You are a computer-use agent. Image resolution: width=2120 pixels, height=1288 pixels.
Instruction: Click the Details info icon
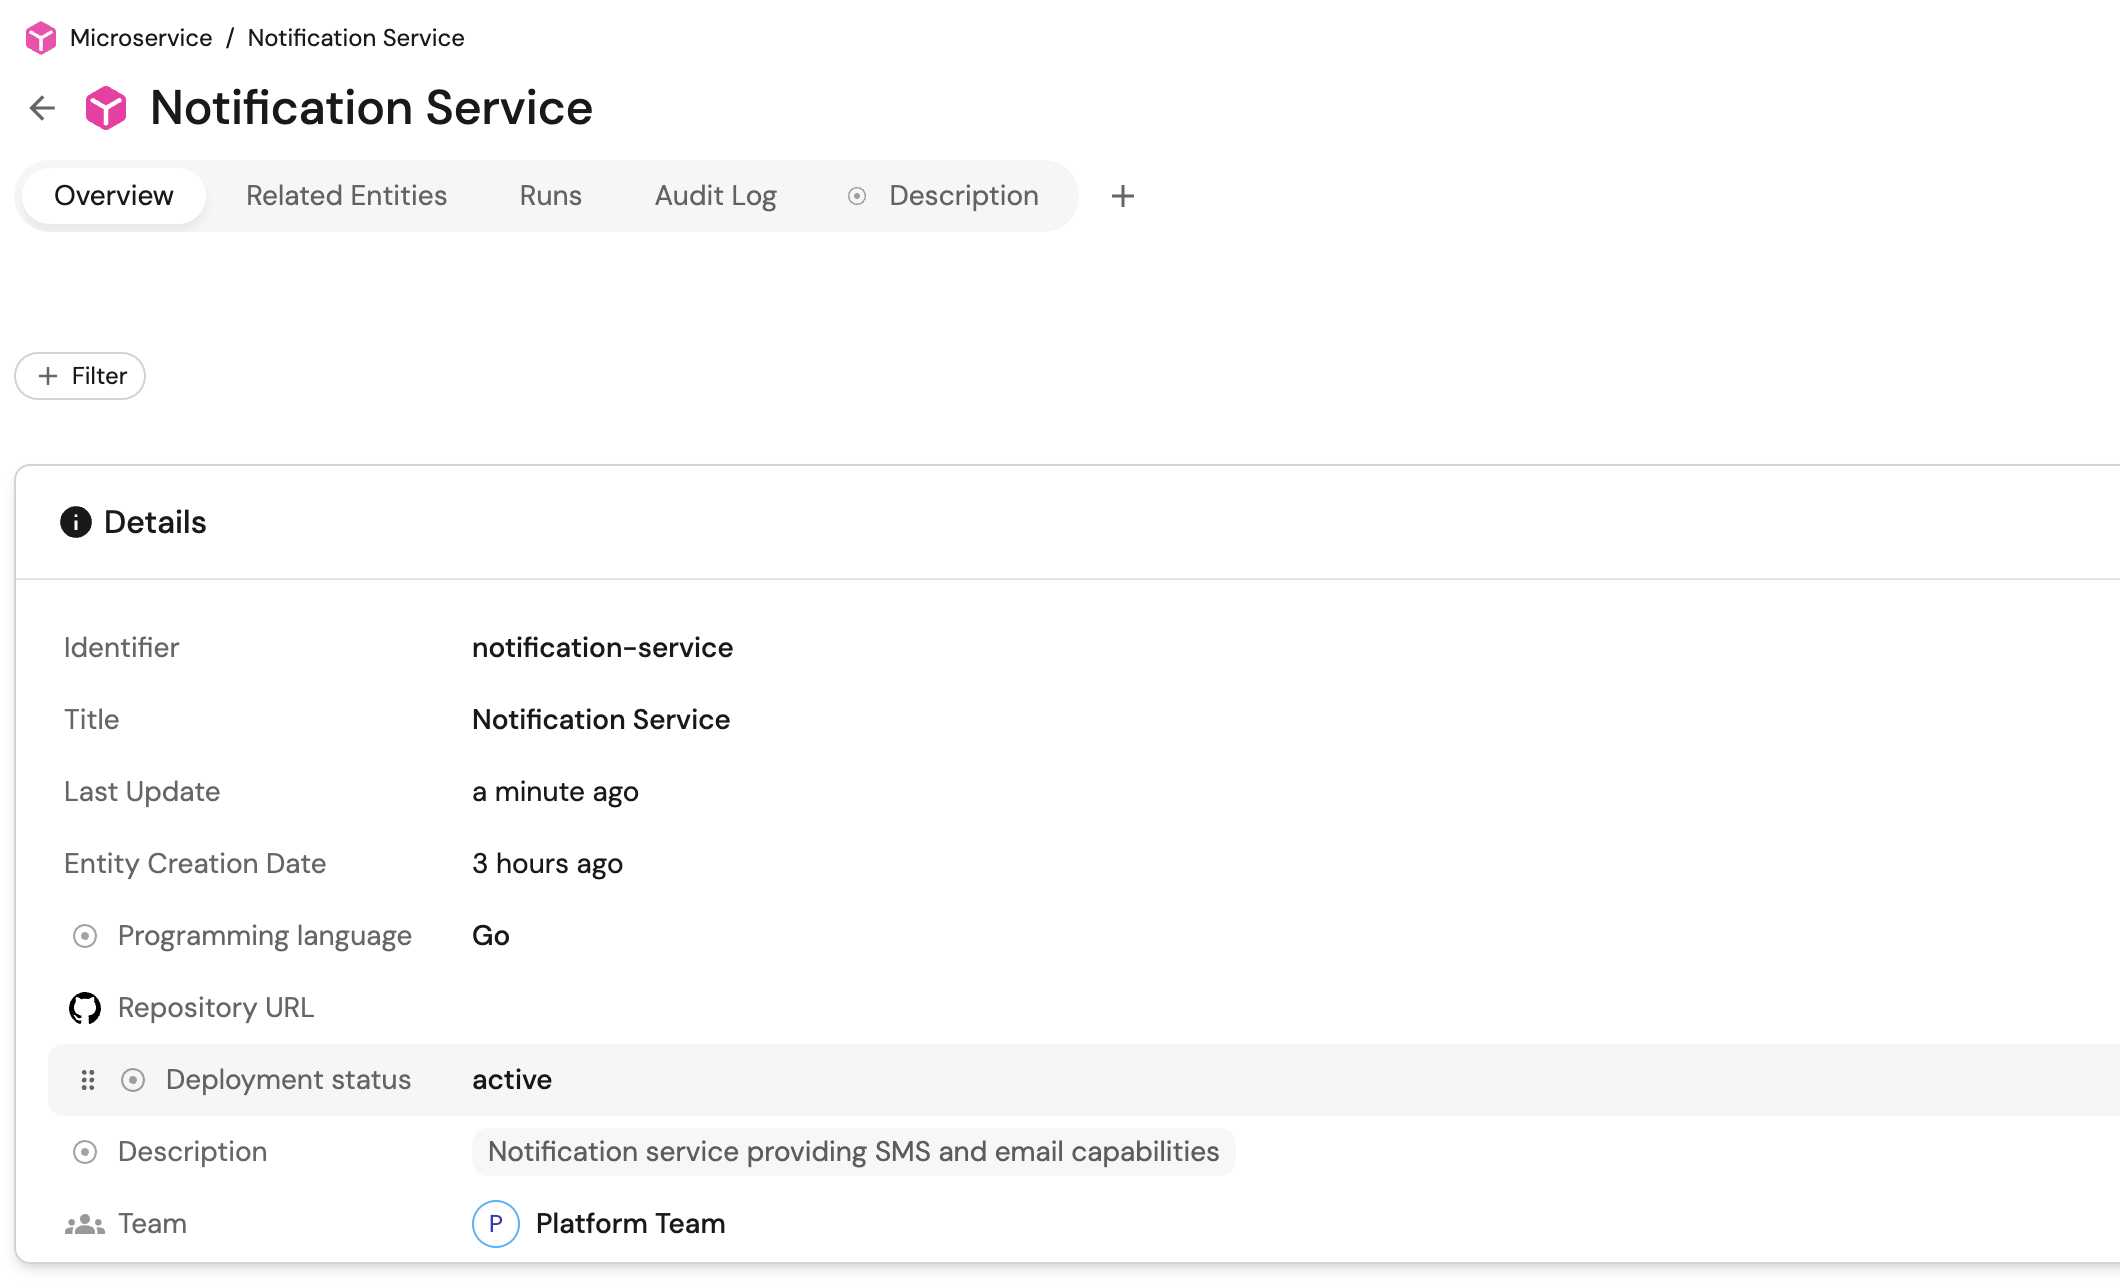pyautogui.click(x=76, y=522)
